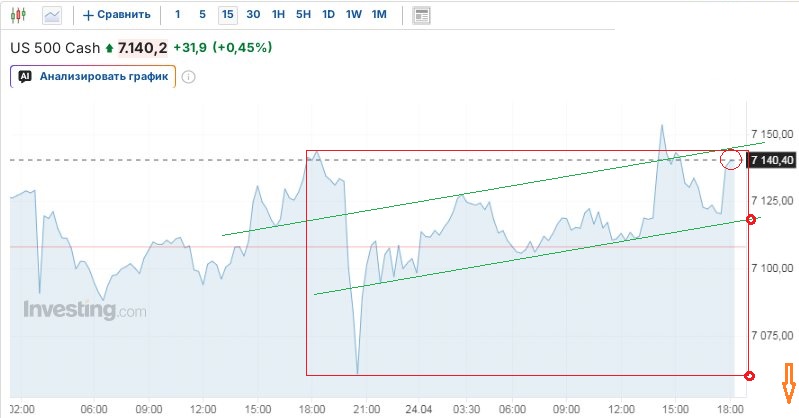Viewport: 799px width, 418px height.
Task: Switch to the 1H timeframe
Action: pos(278,15)
